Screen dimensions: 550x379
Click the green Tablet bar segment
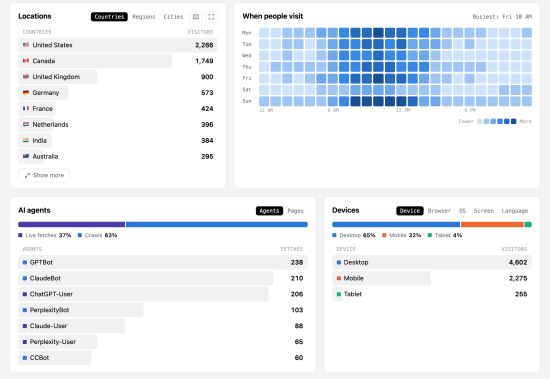pos(528,224)
